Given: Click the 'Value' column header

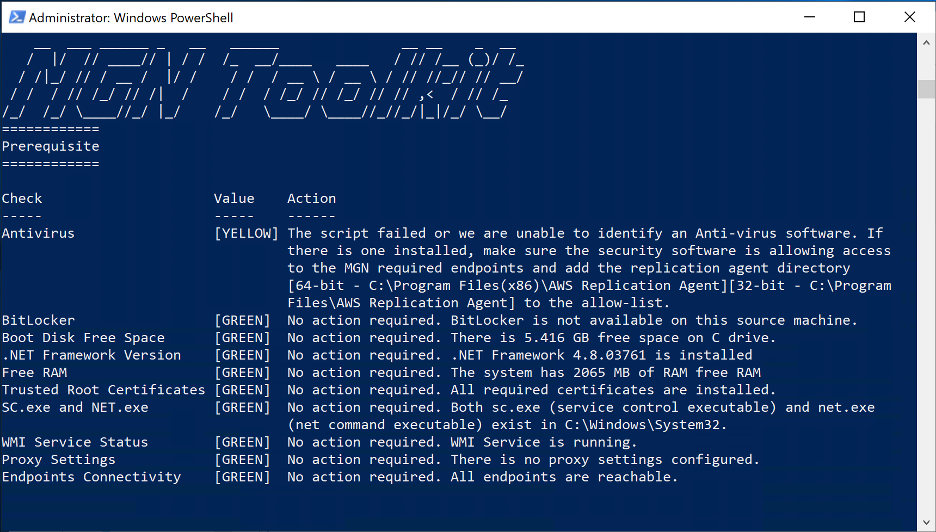Looking at the screenshot, I should point(234,198).
